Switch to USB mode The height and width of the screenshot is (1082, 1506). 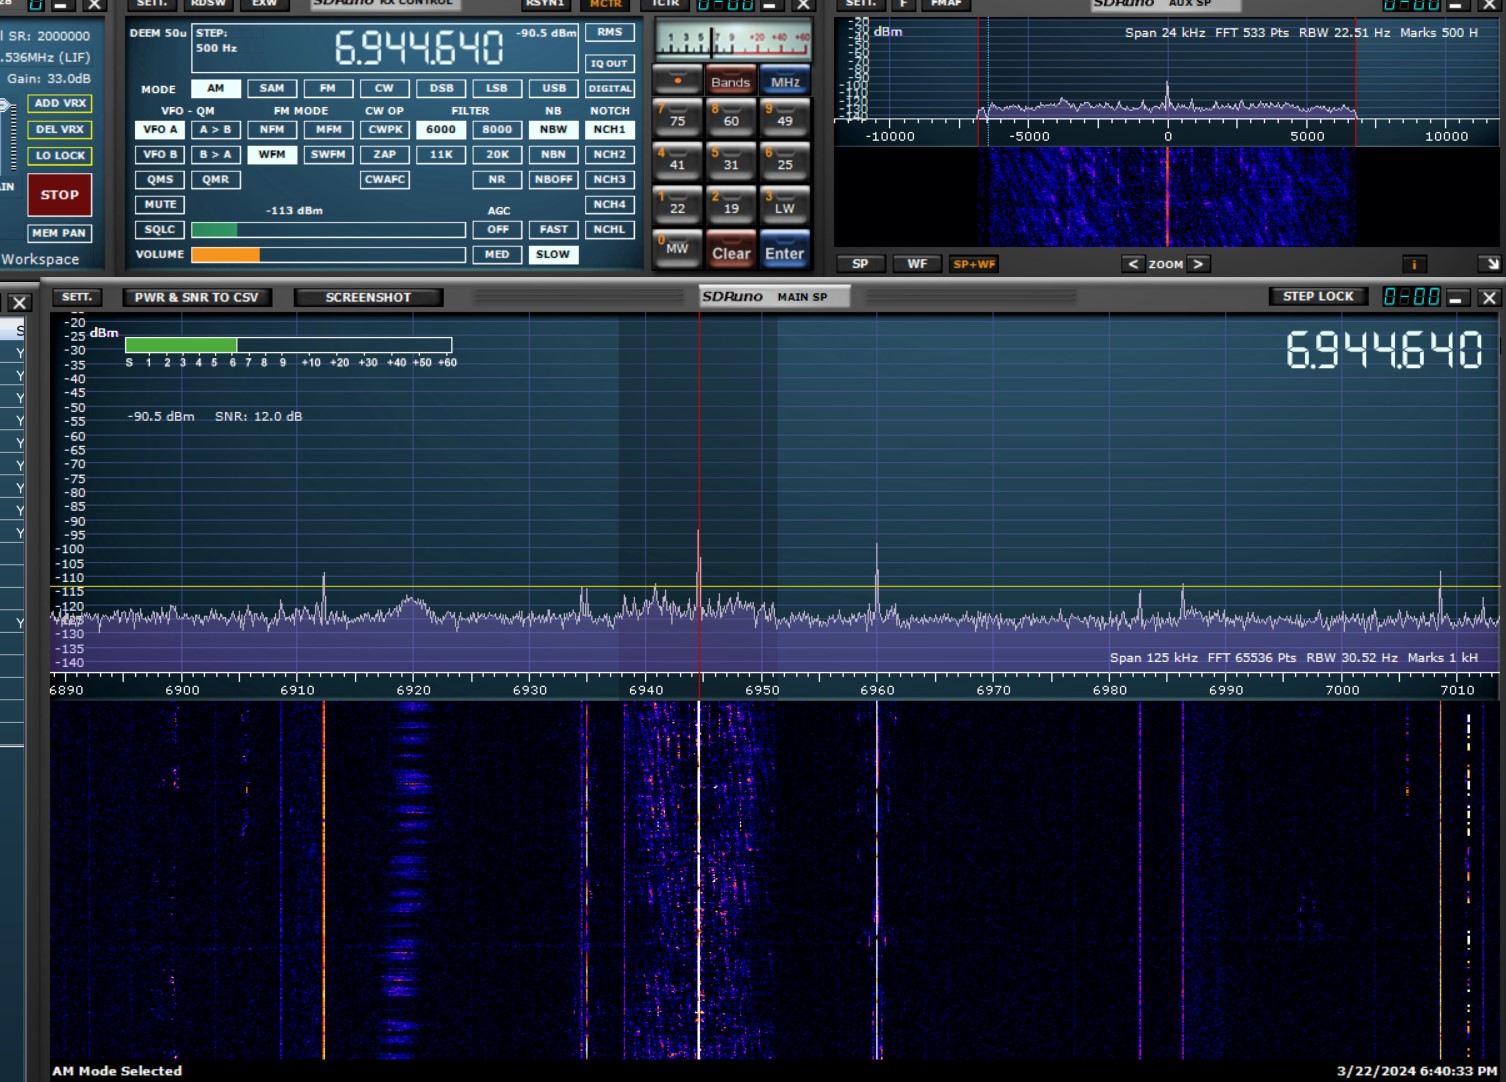tap(553, 88)
